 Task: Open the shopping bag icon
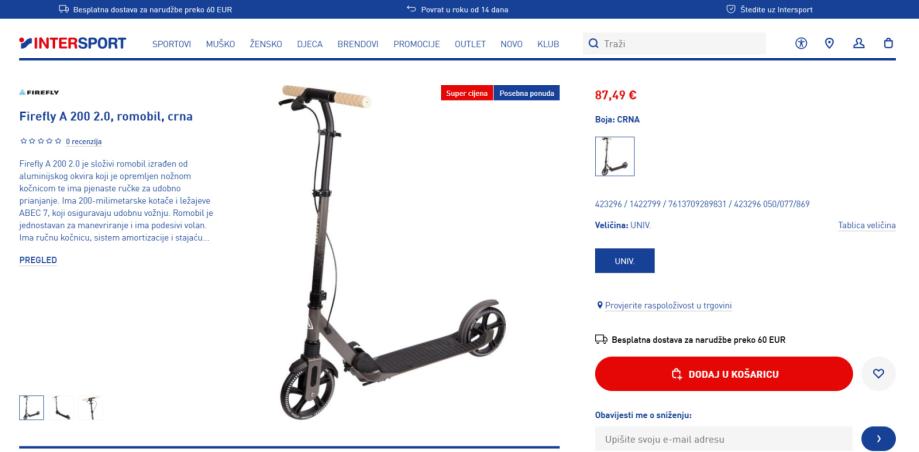(888, 43)
